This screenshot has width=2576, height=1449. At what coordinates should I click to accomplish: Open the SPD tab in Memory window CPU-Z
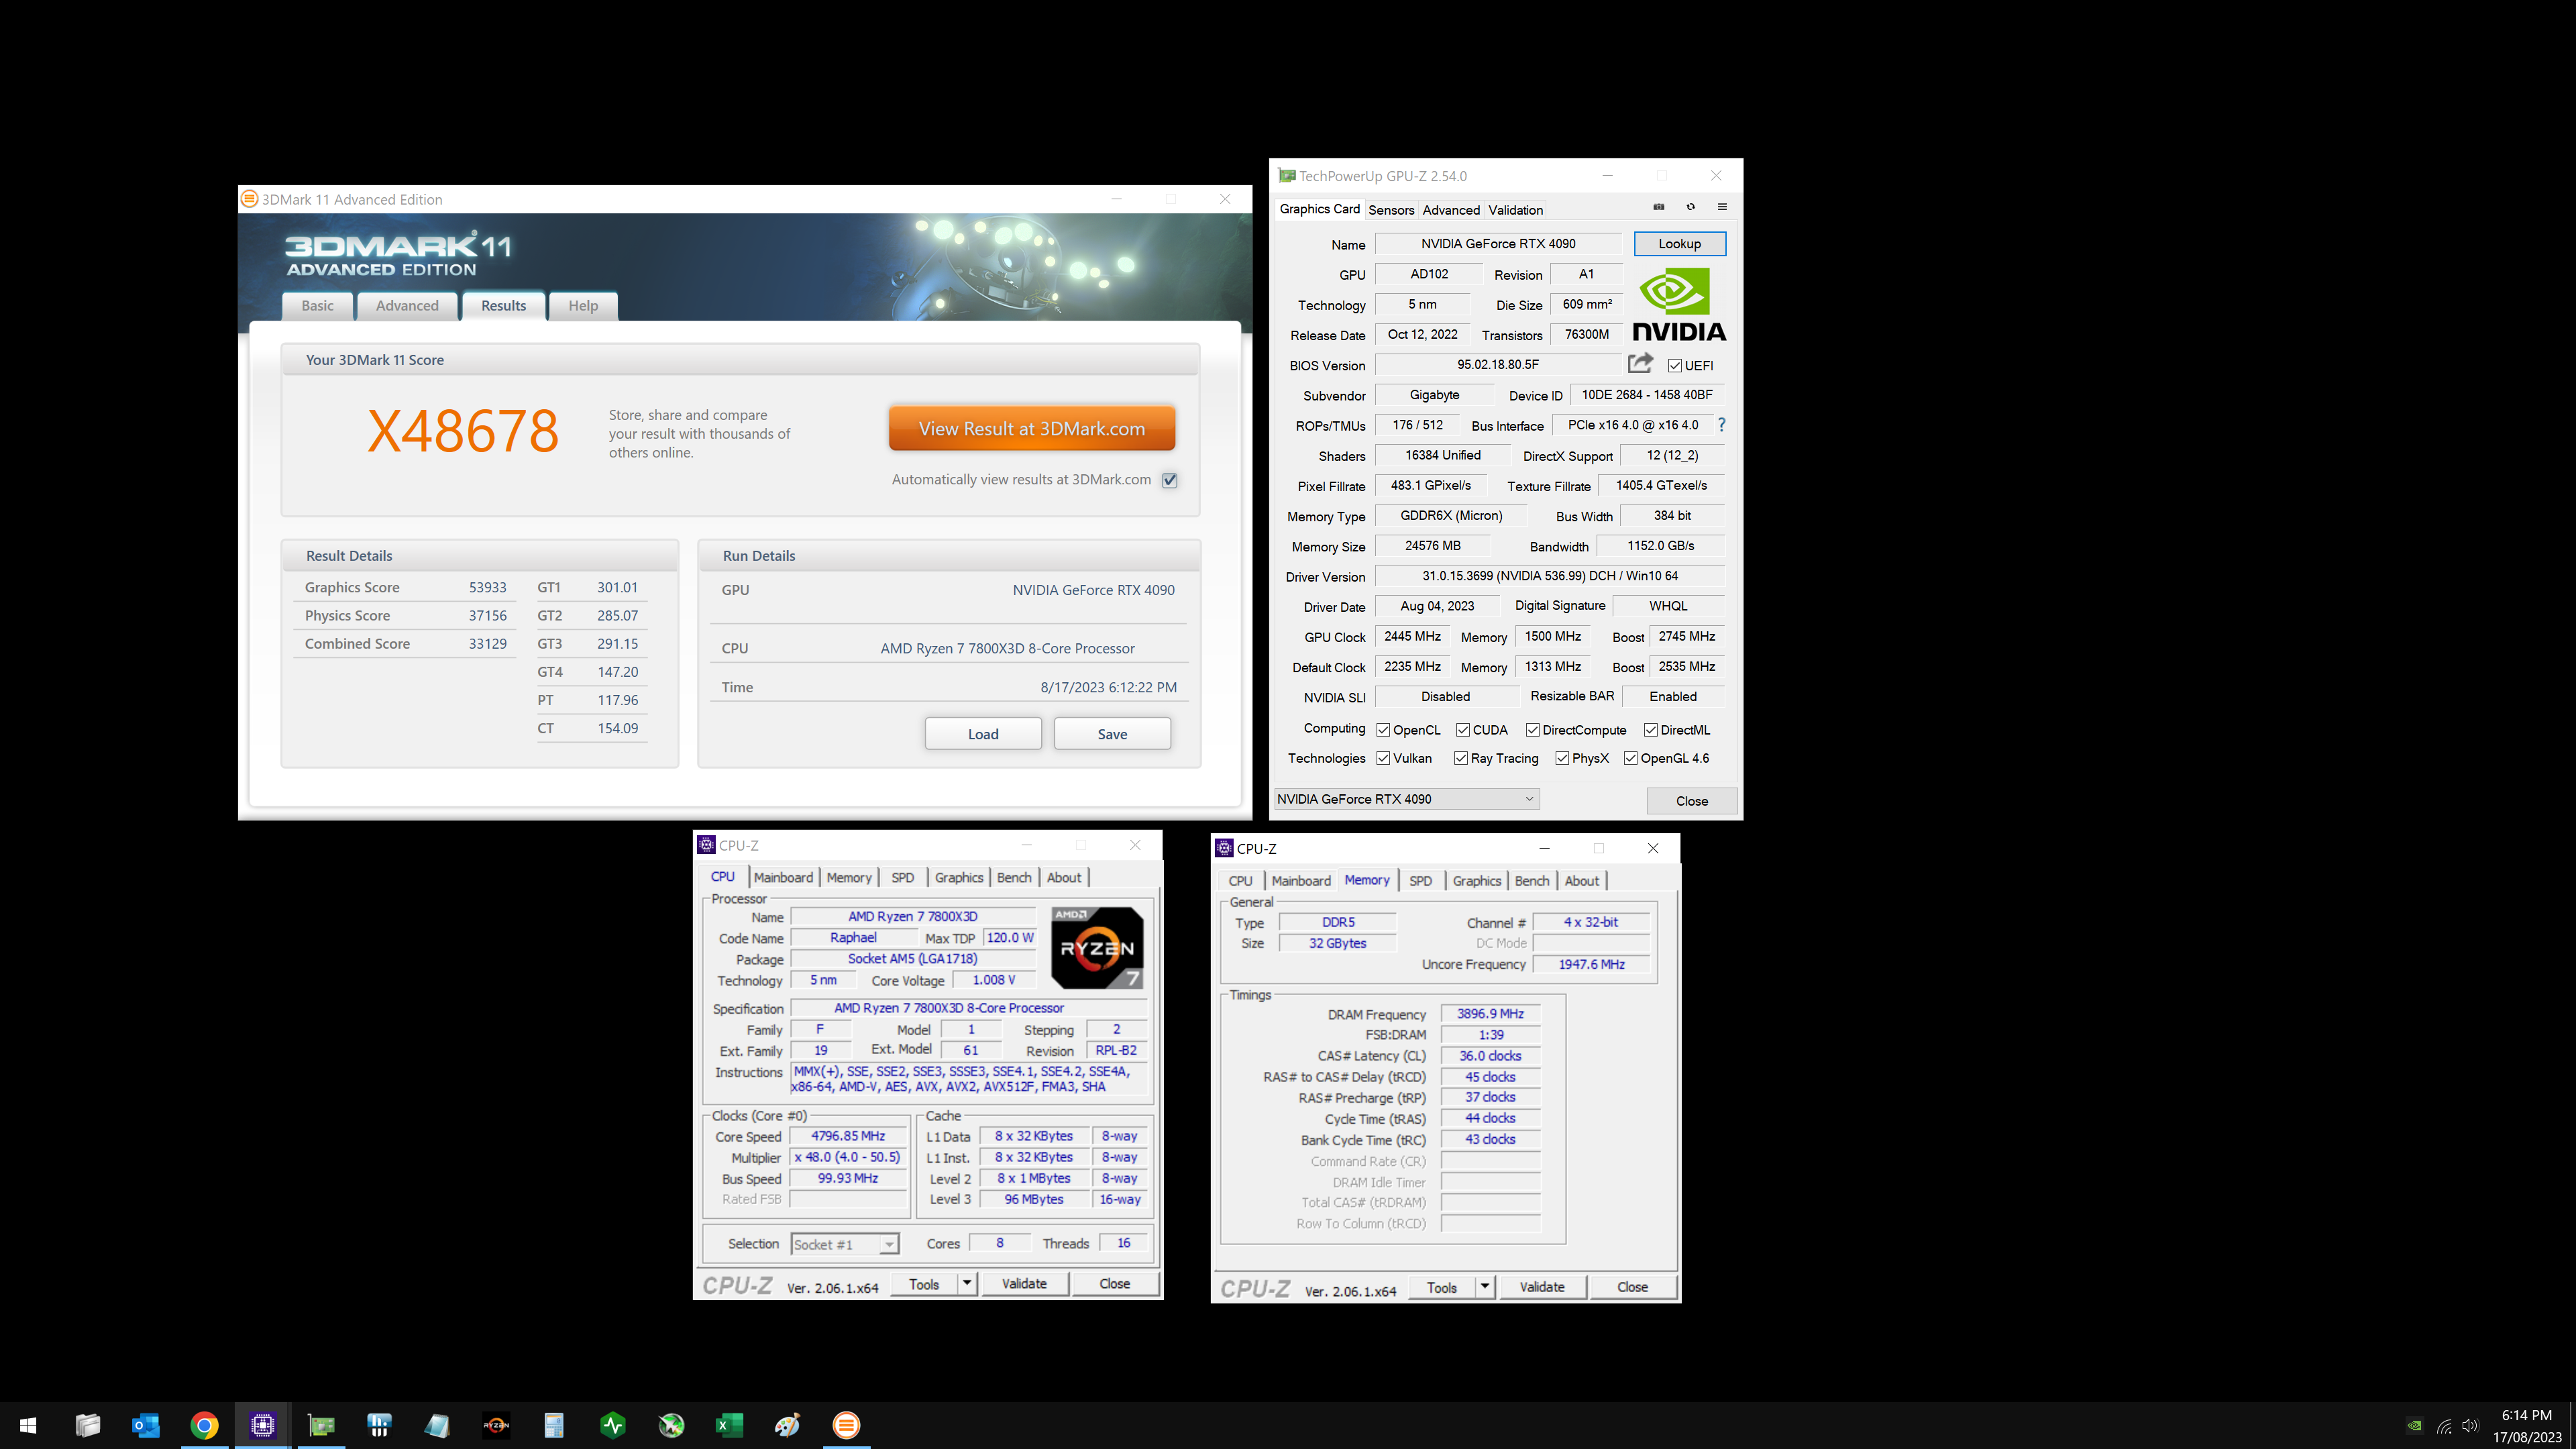pos(1420,881)
